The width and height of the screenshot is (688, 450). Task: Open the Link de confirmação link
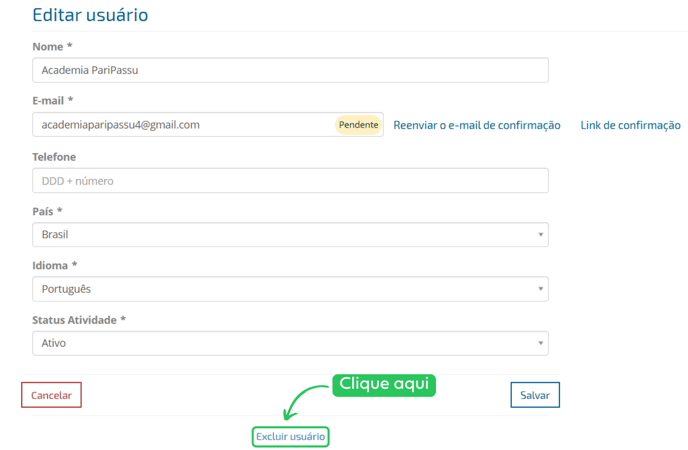pyautogui.click(x=630, y=125)
